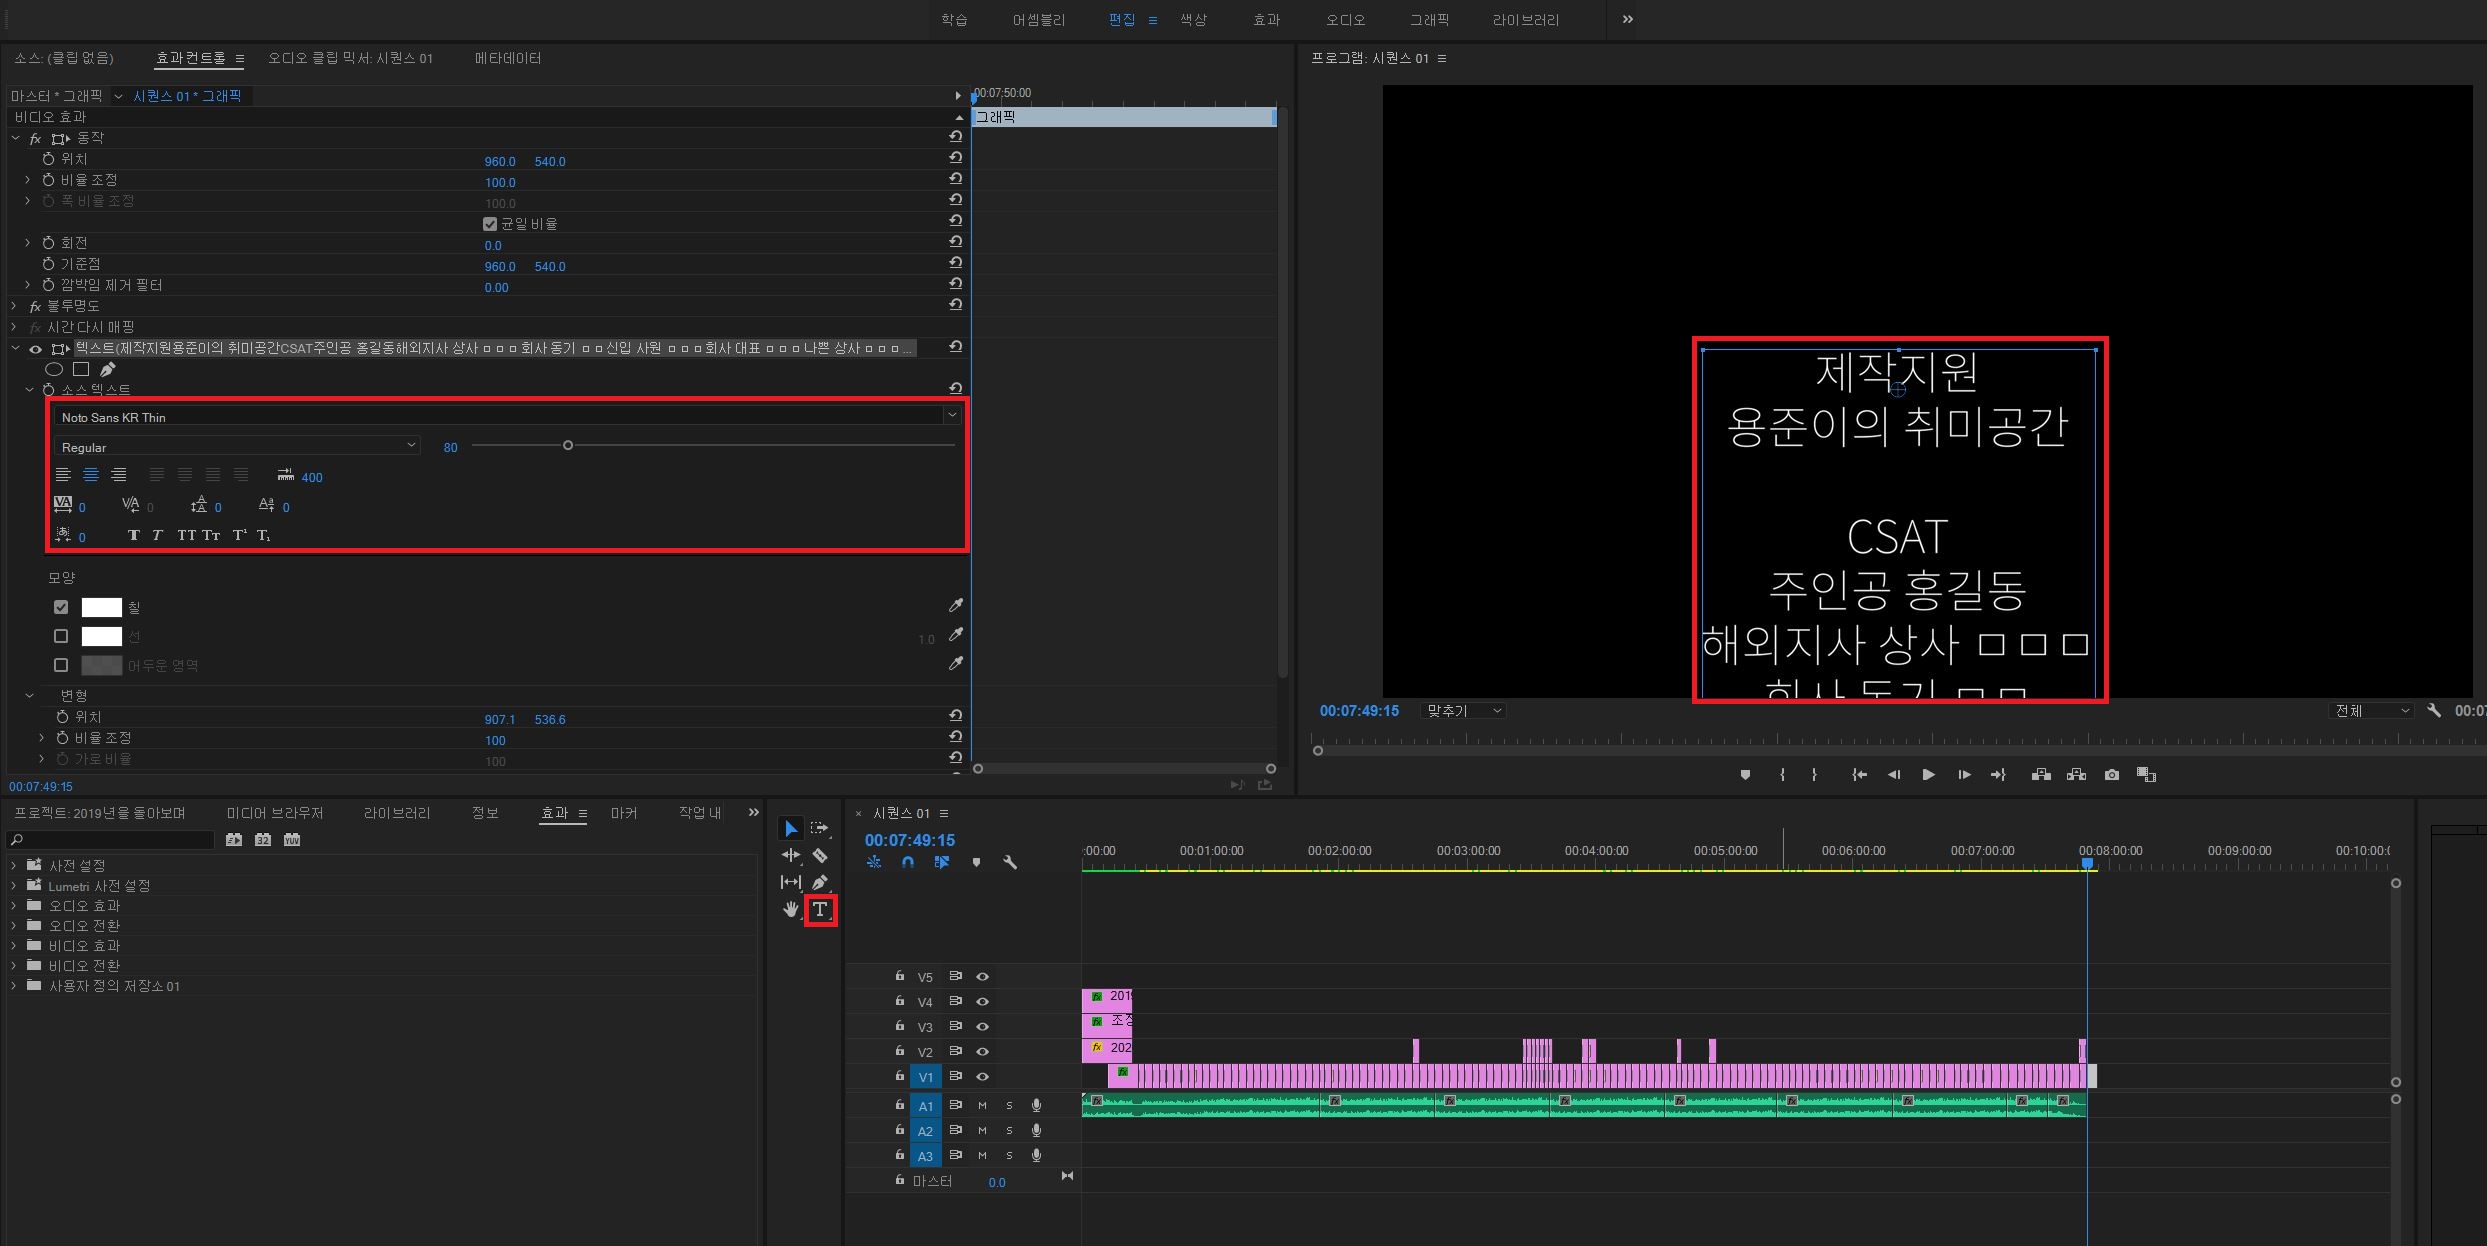Expand the 비디오 효과 folder

[x=14, y=945]
